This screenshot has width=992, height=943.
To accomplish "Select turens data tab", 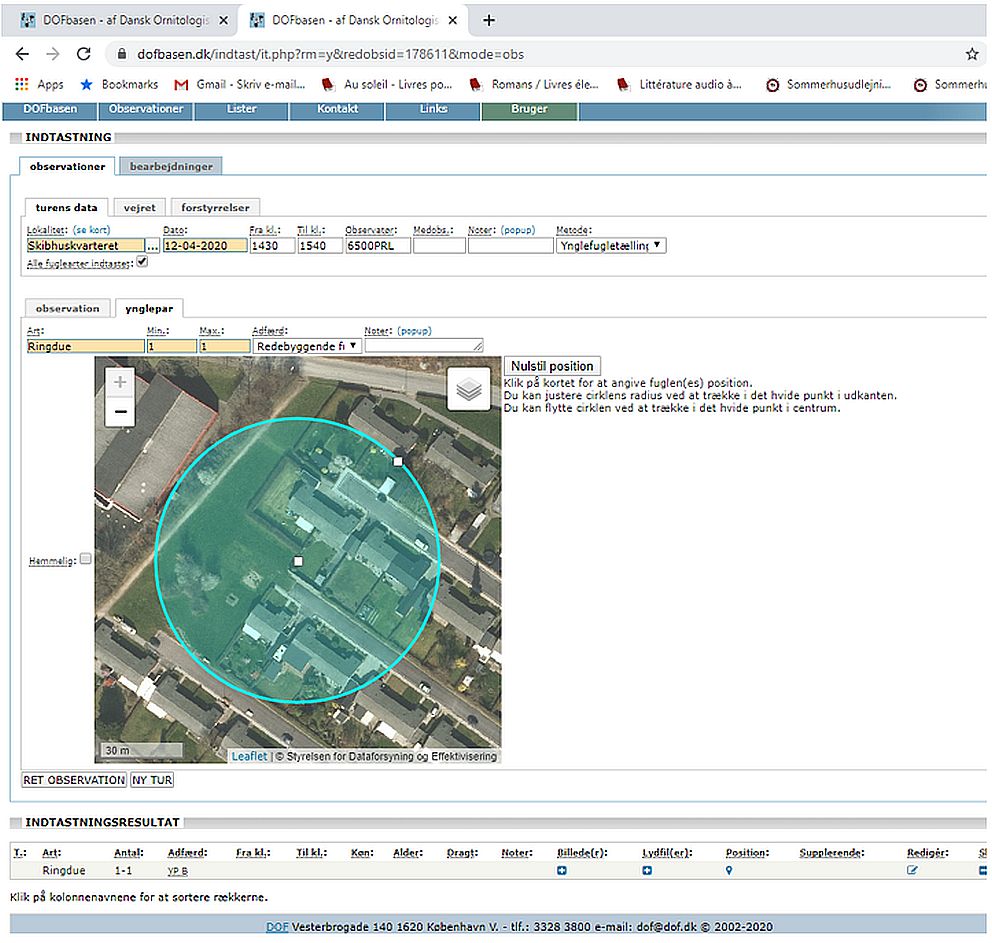I will (x=66, y=207).
